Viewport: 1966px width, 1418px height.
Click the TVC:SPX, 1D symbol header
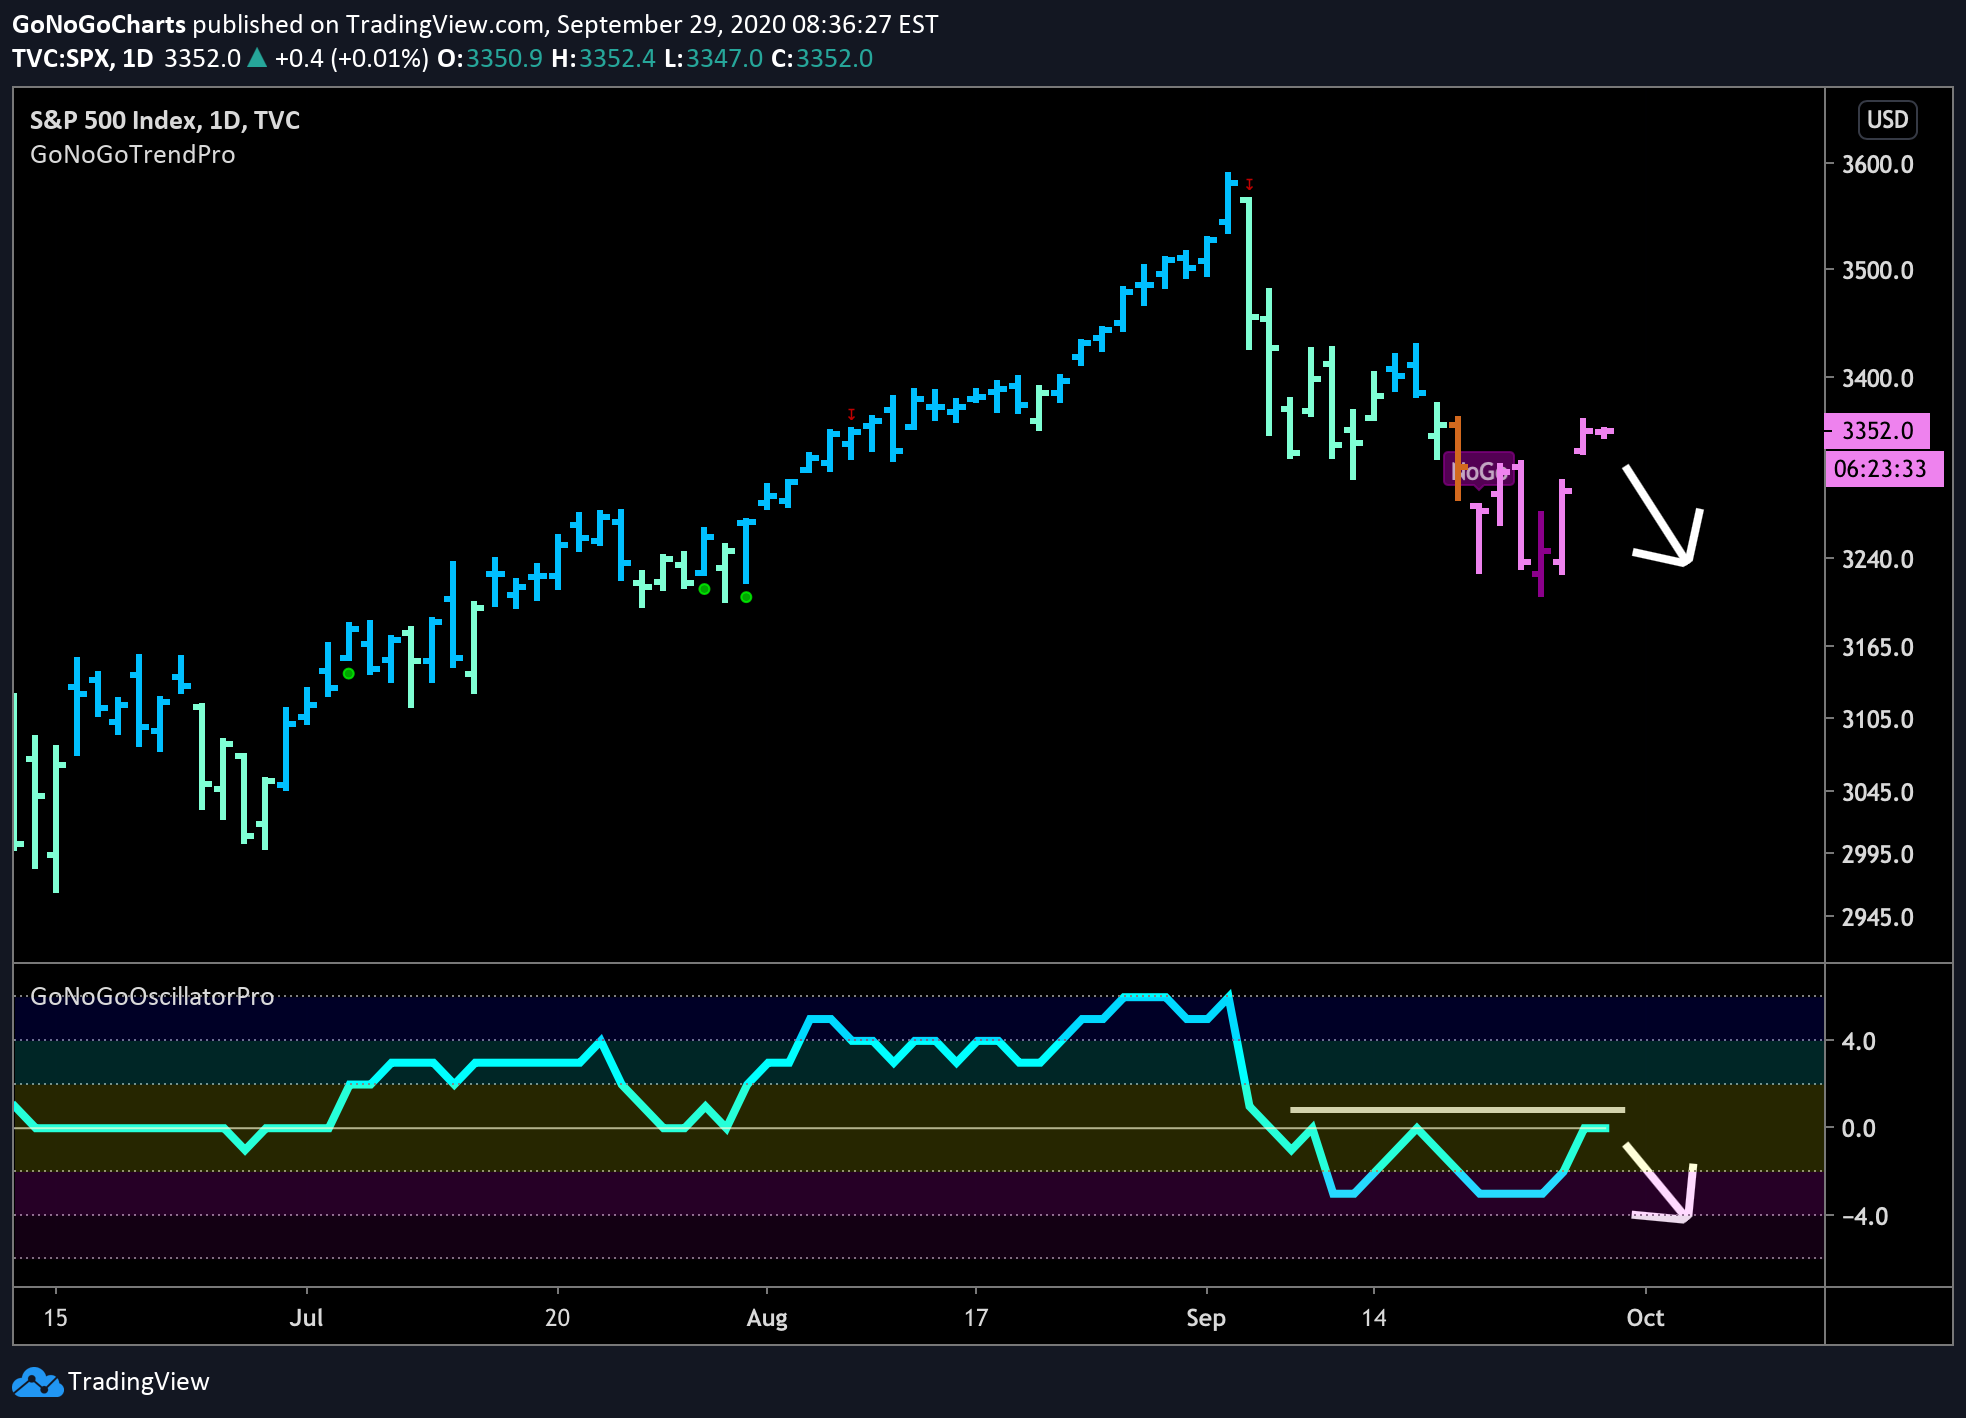[x=83, y=59]
